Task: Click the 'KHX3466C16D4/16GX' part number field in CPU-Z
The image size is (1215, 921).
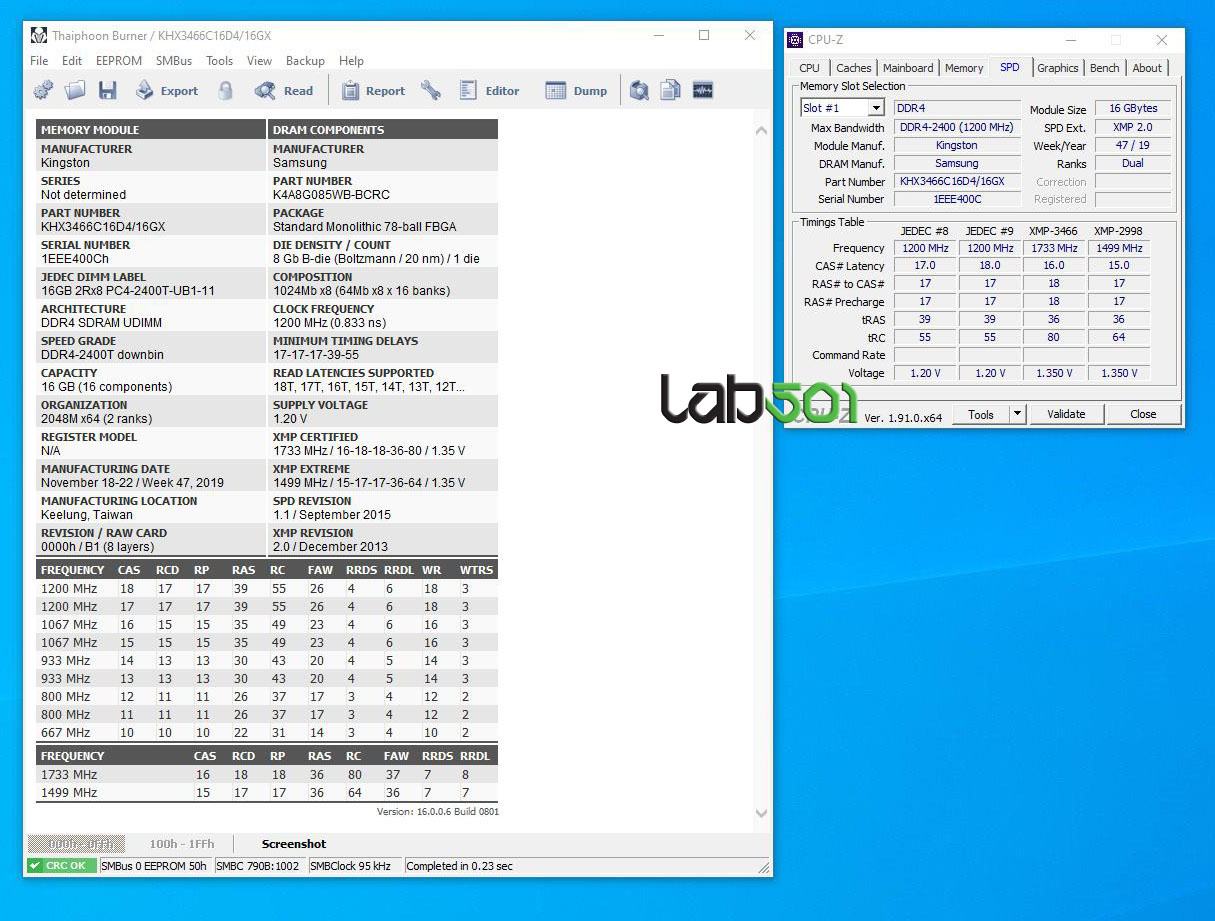Action: point(957,181)
